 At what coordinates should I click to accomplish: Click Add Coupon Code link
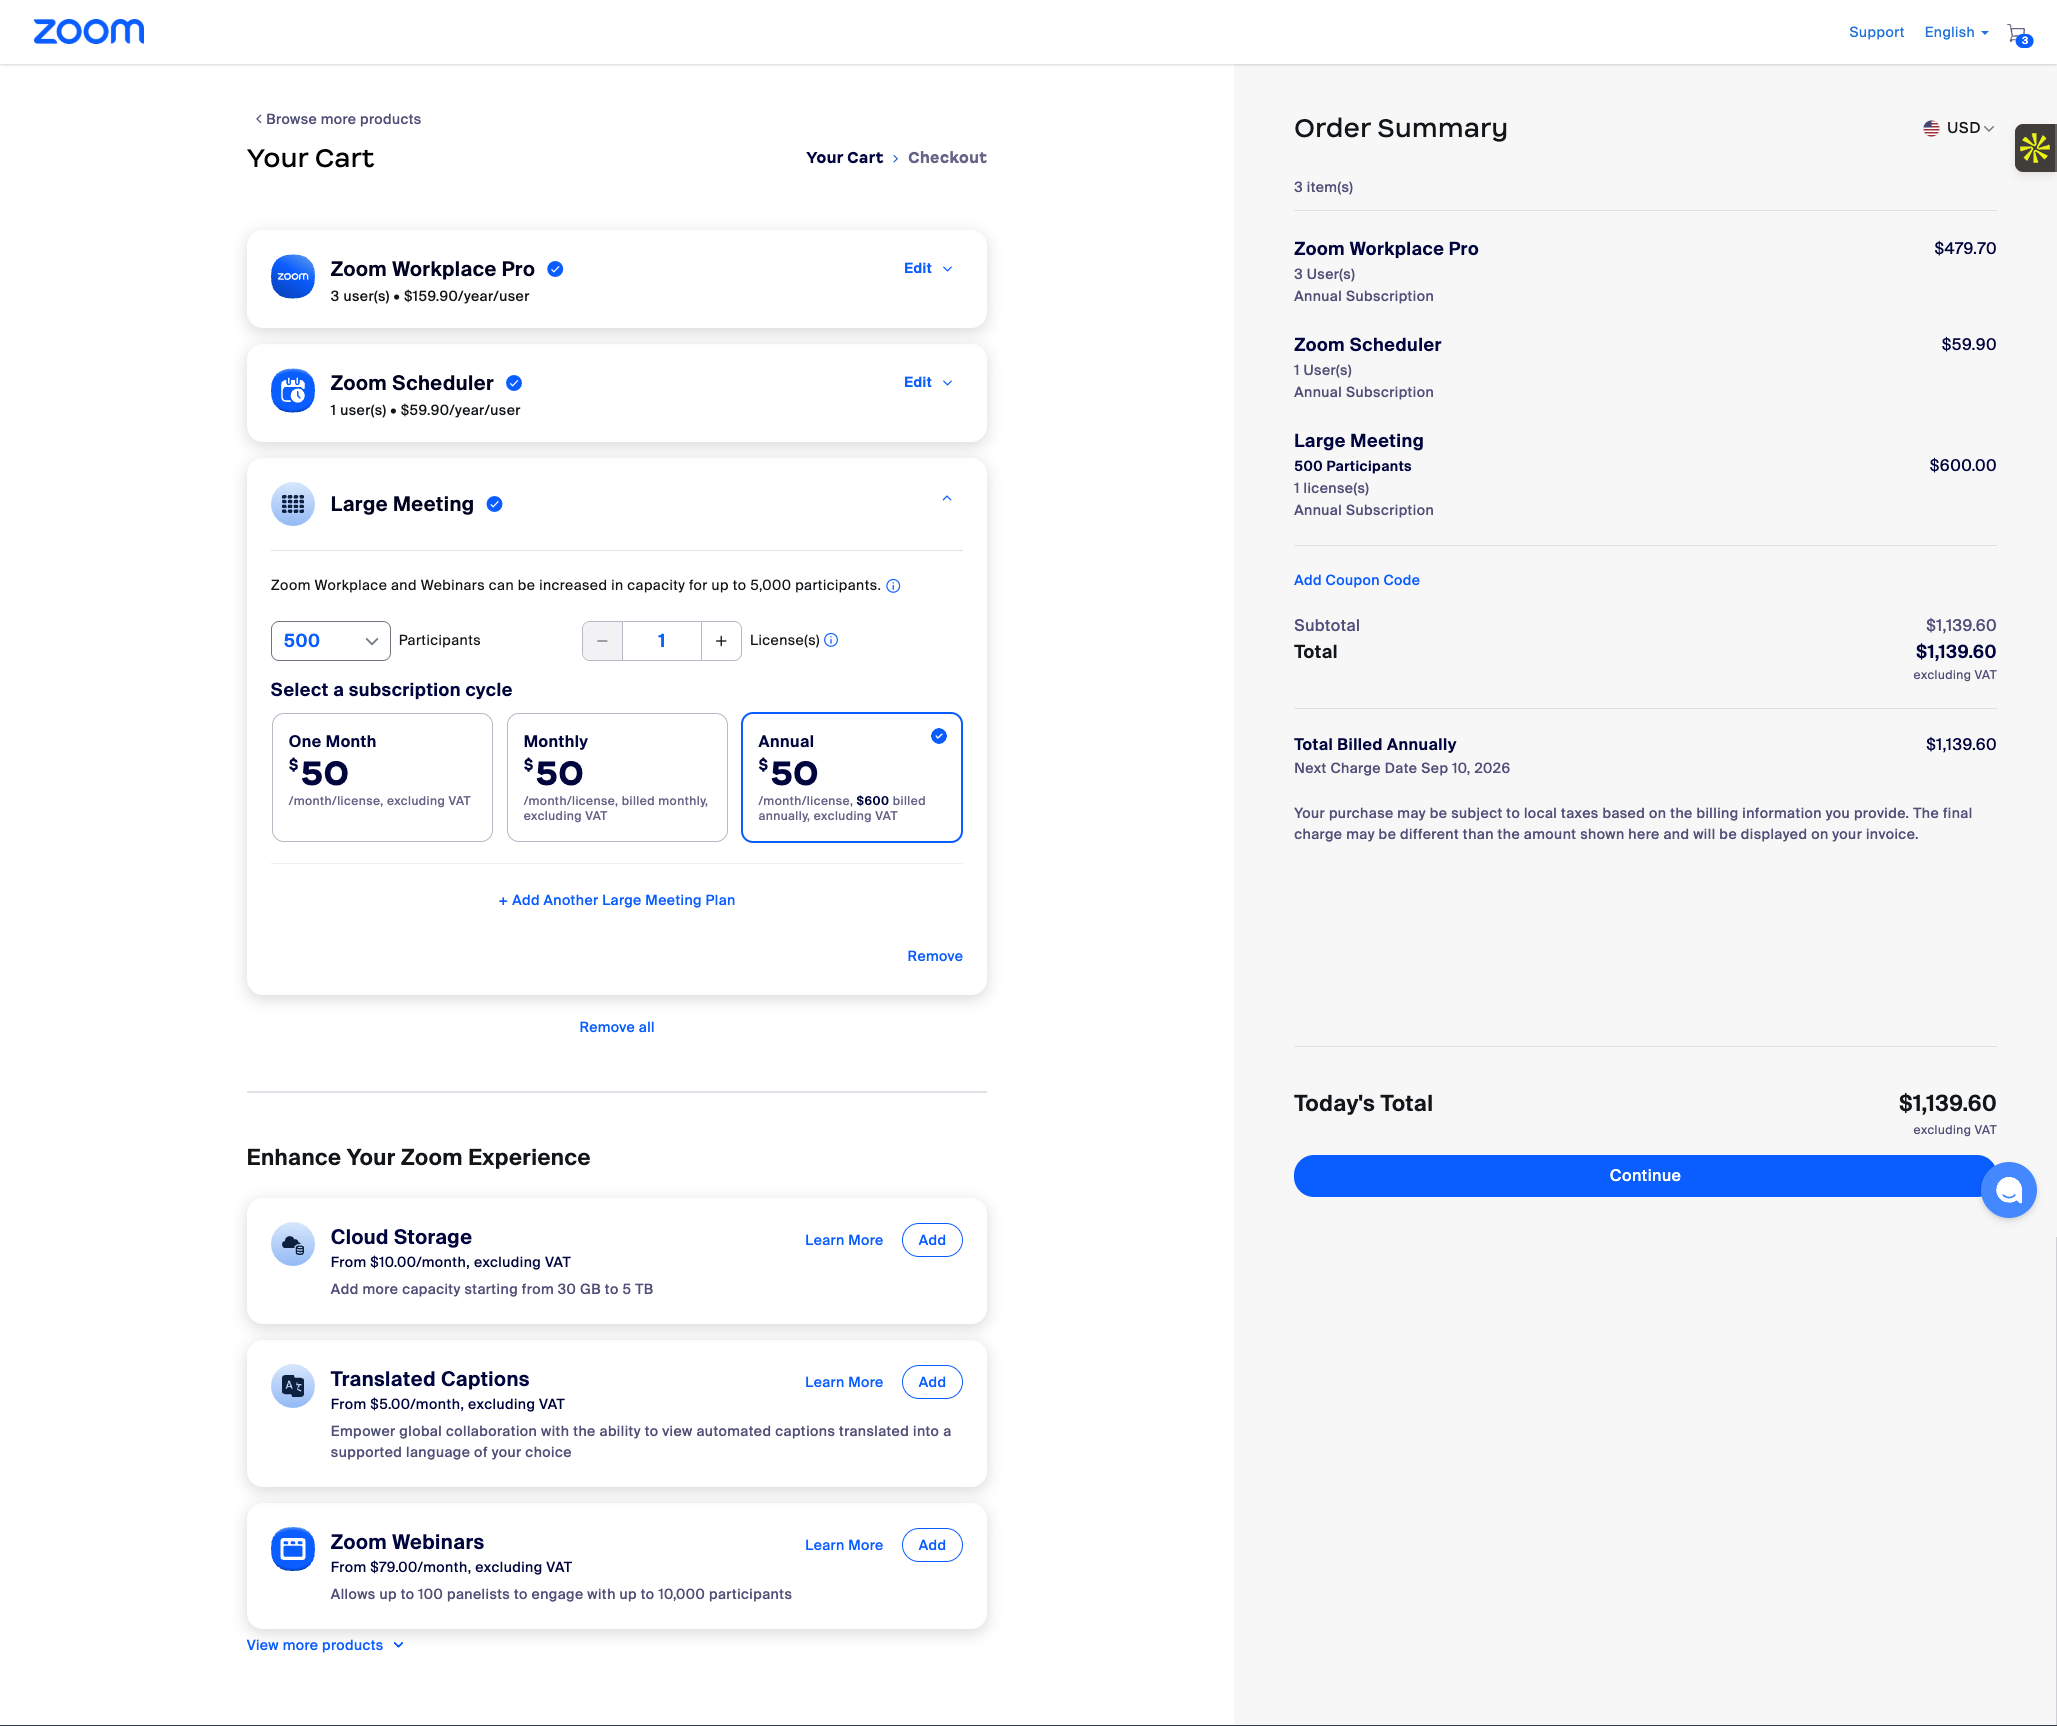(x=1356, y=580)
